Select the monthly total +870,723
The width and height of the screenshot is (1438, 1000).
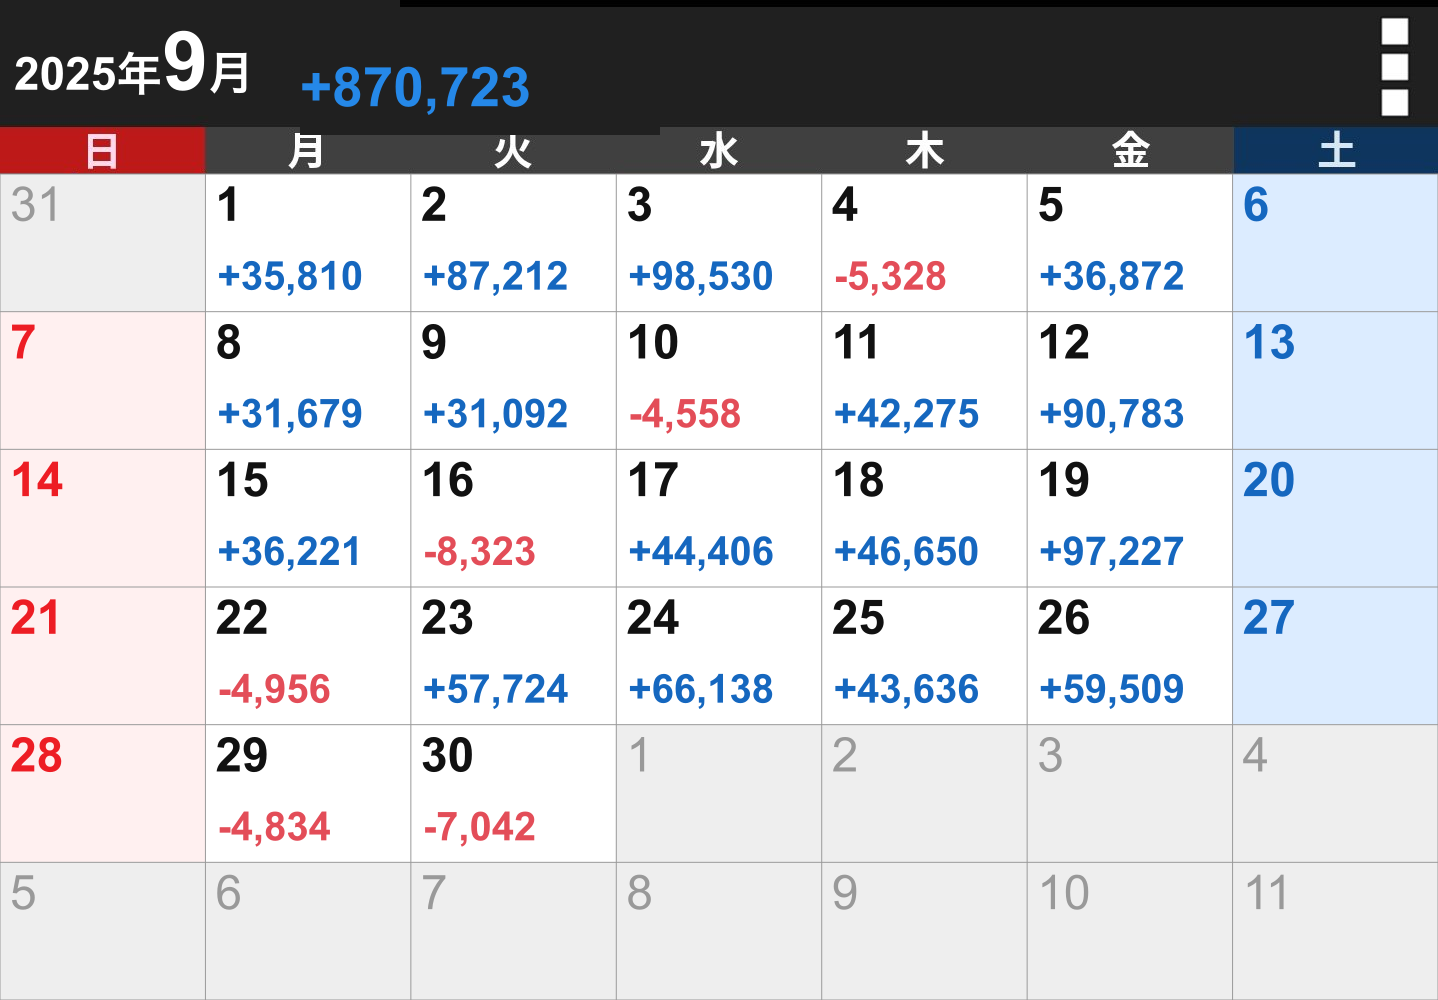415,87
